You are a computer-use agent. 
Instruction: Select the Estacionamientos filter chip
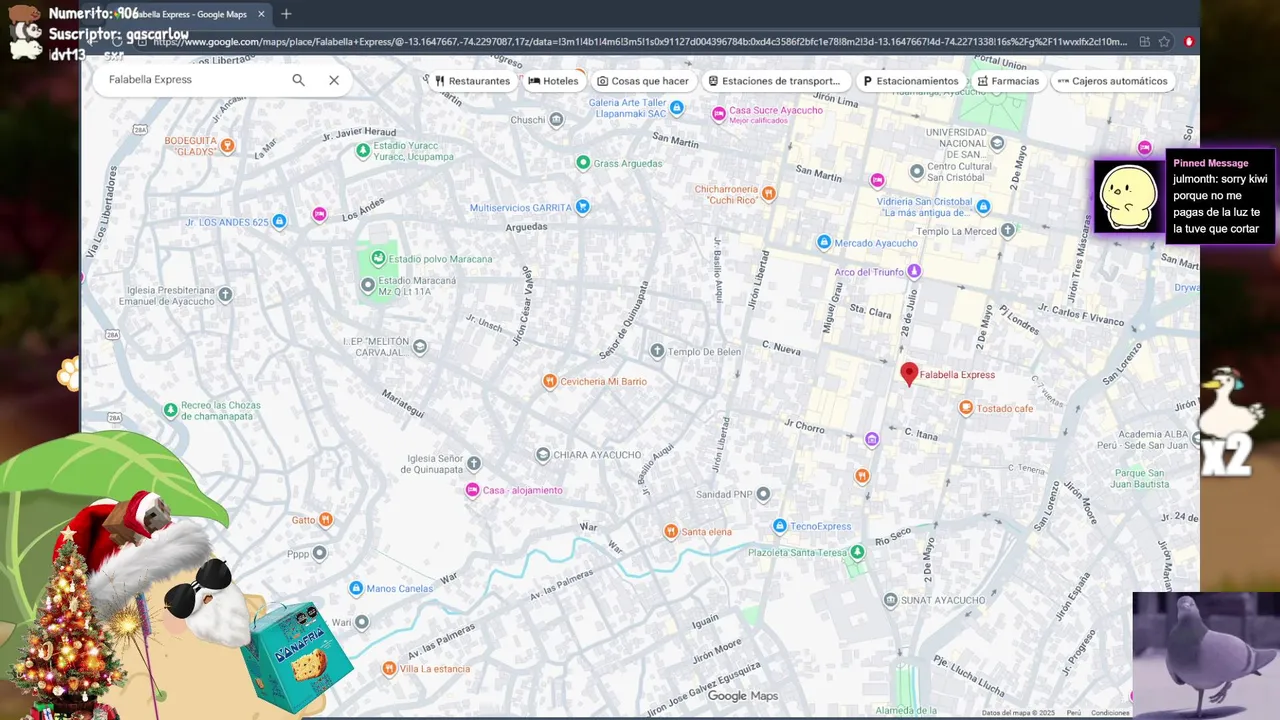pos(910,81)
